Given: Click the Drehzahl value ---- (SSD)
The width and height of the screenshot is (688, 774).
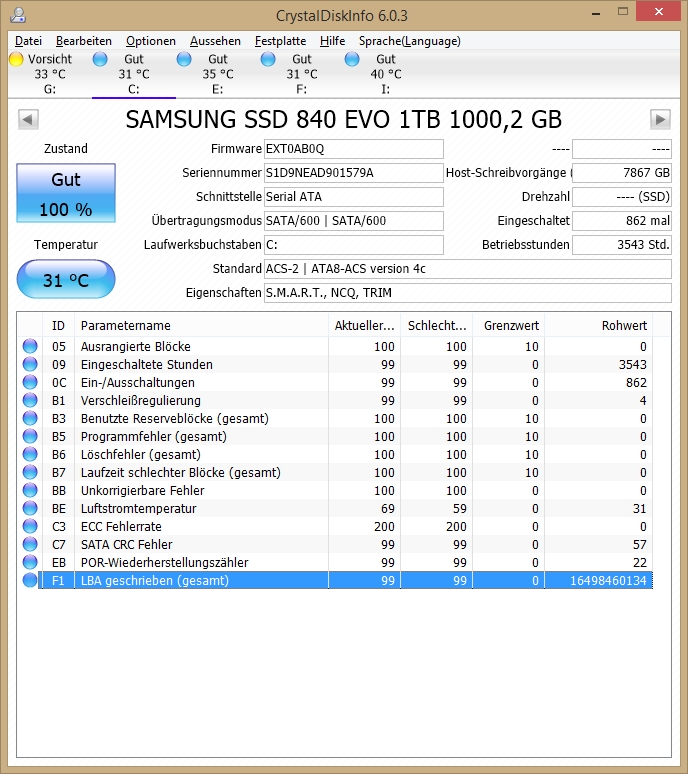Looking at the screenshot, I should tap(622, 197).
